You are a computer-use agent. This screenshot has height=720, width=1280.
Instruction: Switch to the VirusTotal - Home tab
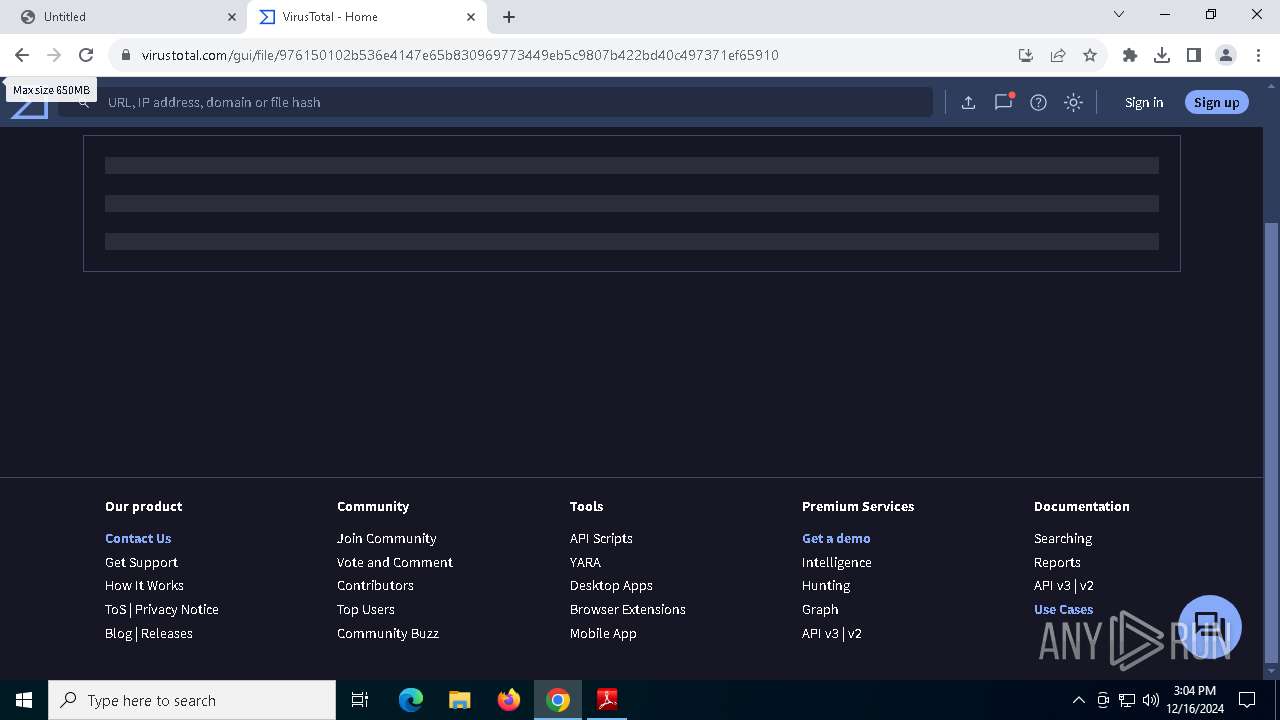pos(366,17)
